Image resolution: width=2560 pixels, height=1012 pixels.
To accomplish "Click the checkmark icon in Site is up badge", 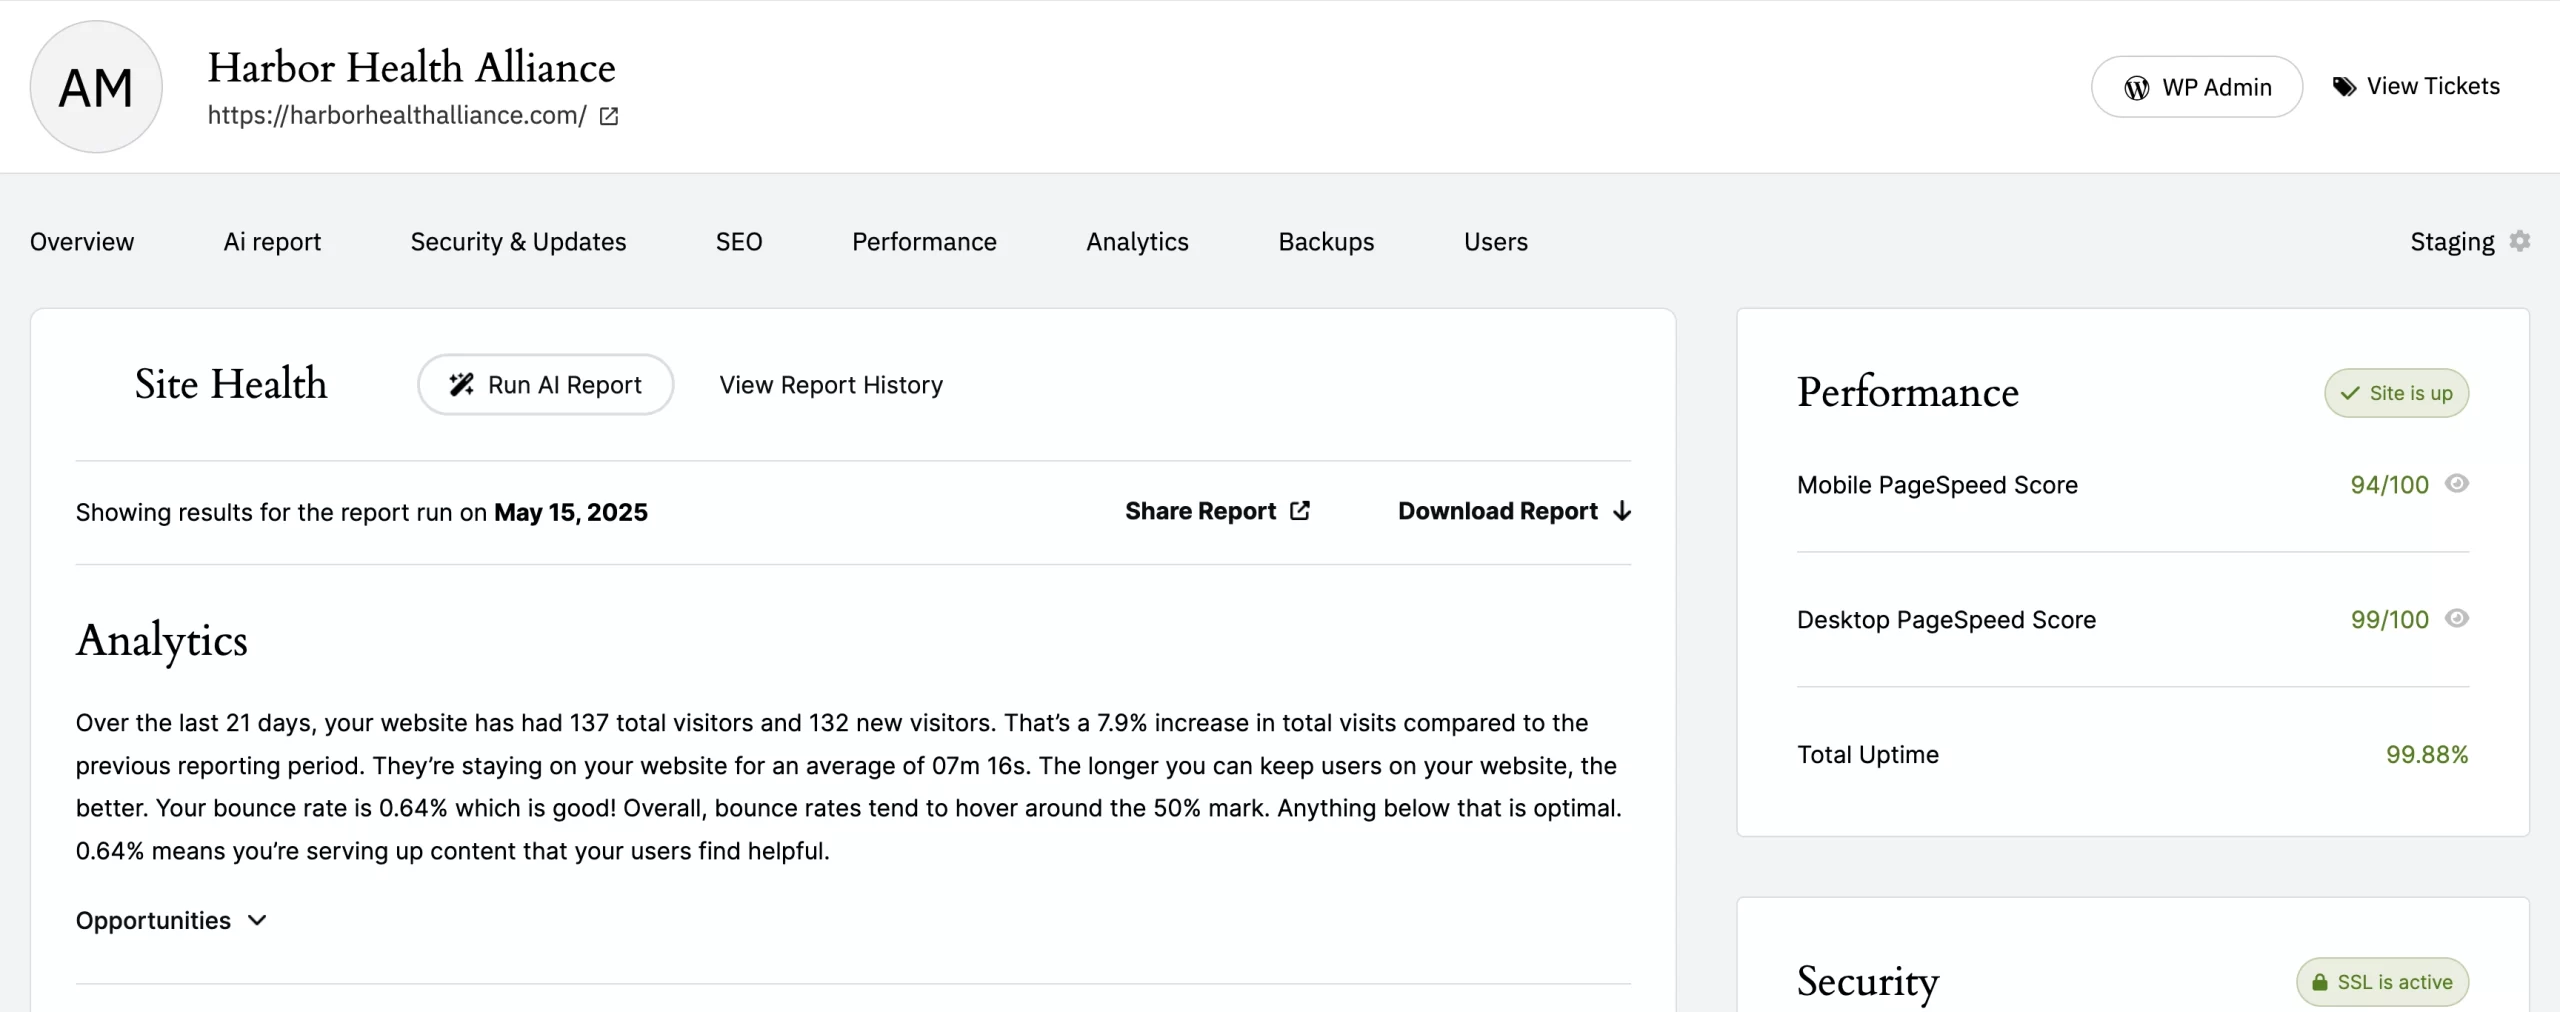I will 2350,393.
